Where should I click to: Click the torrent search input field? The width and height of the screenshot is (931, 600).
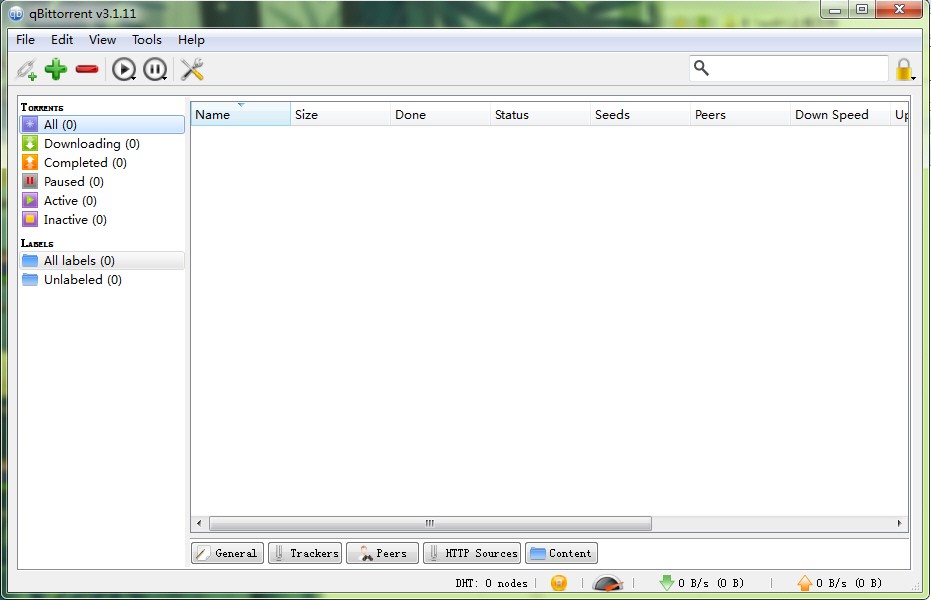coord(798,68)
